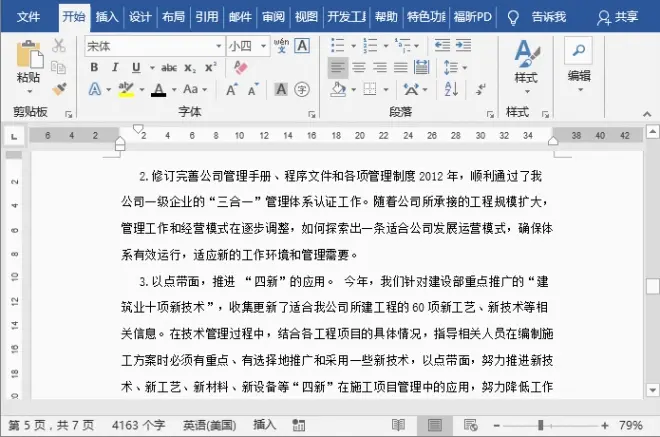Activate the Format Painter brush
The image size is (660, 437).
pyautogui.click(x=59, y=89)
